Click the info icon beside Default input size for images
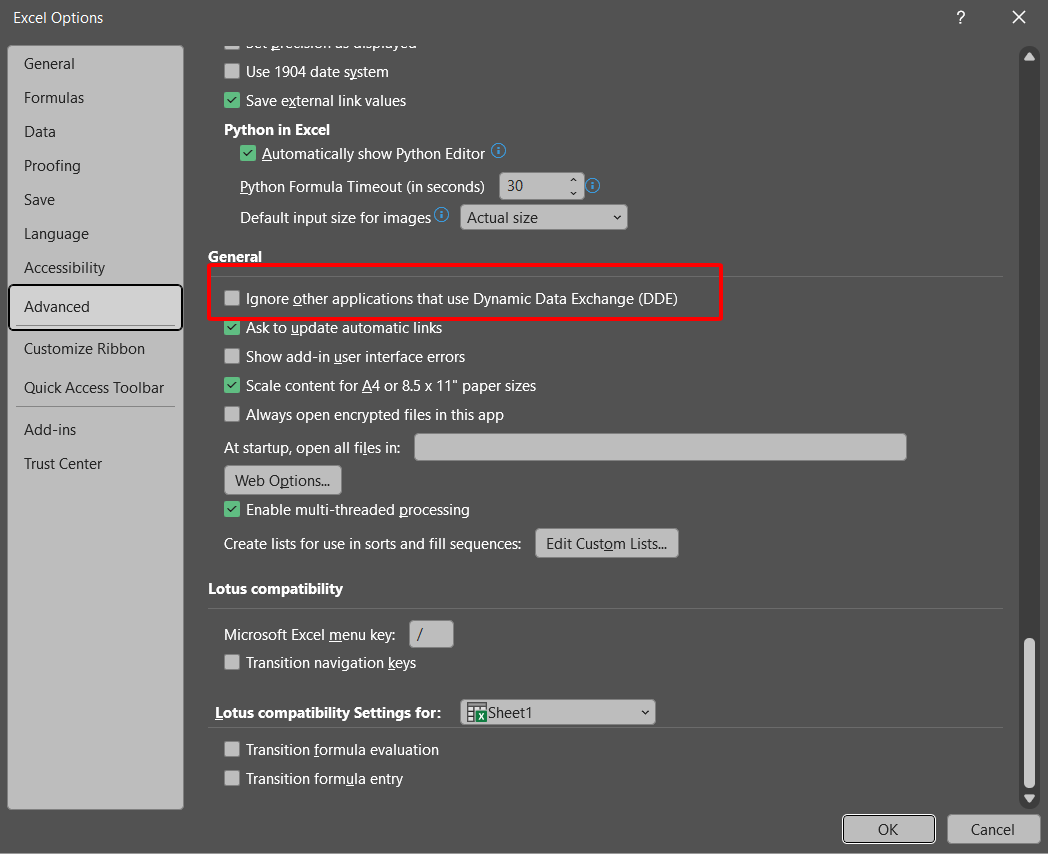This screenshot has height=854, width=1048. point(442,215)
